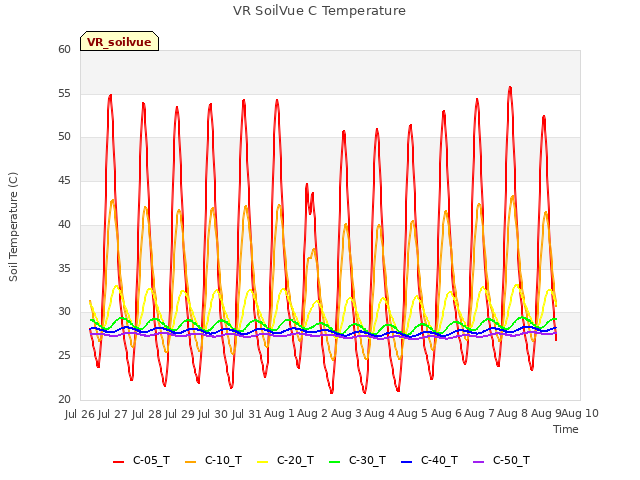Click the orange C-10_T peak on Jul 27

click(x=113, y=200)
